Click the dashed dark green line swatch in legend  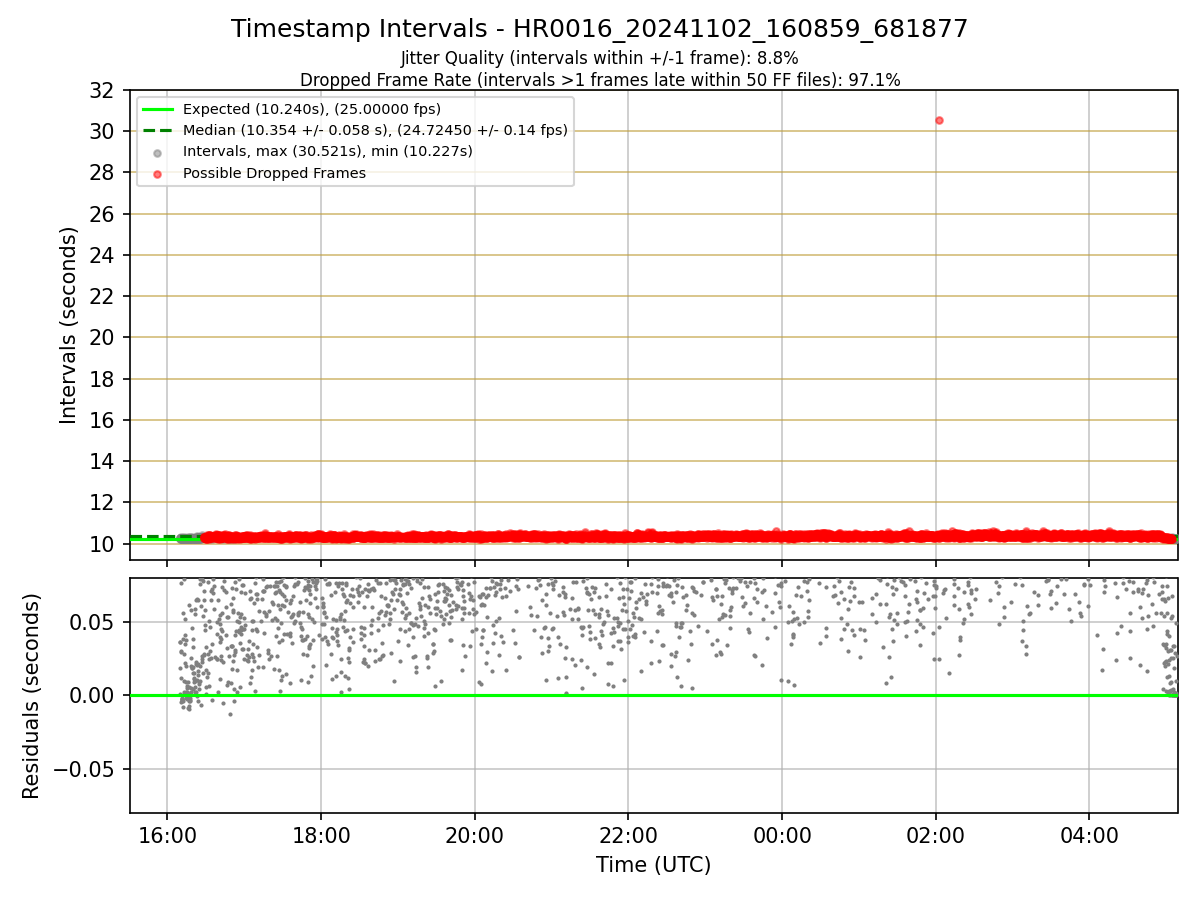pos(158,130)
